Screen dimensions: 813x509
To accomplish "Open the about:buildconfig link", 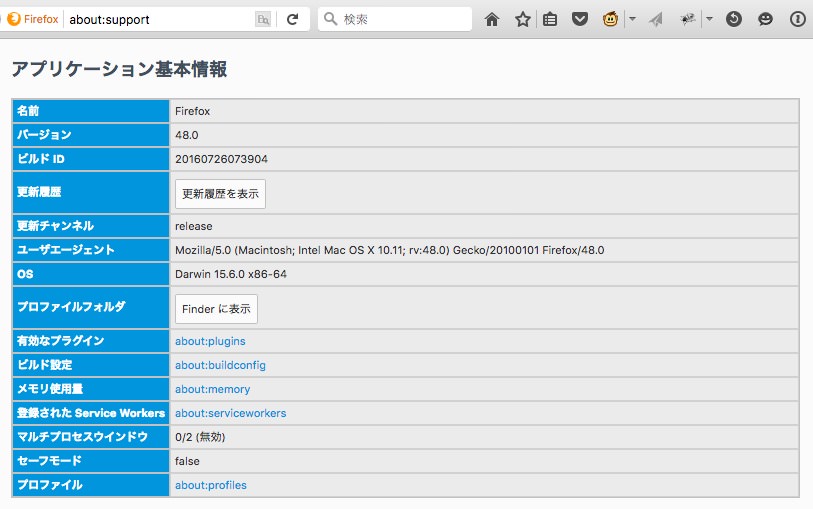I will coord(220,365).
